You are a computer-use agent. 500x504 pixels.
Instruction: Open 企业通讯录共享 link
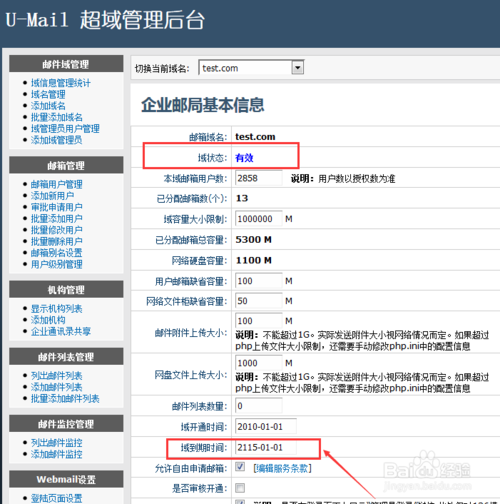click(61, 331)
